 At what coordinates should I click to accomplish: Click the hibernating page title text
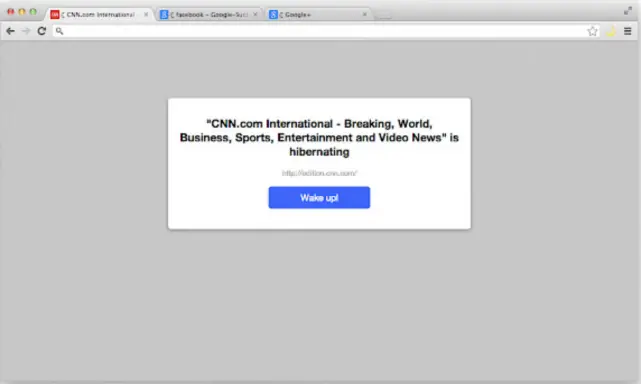pyautogui.click(x=319, y=138)
